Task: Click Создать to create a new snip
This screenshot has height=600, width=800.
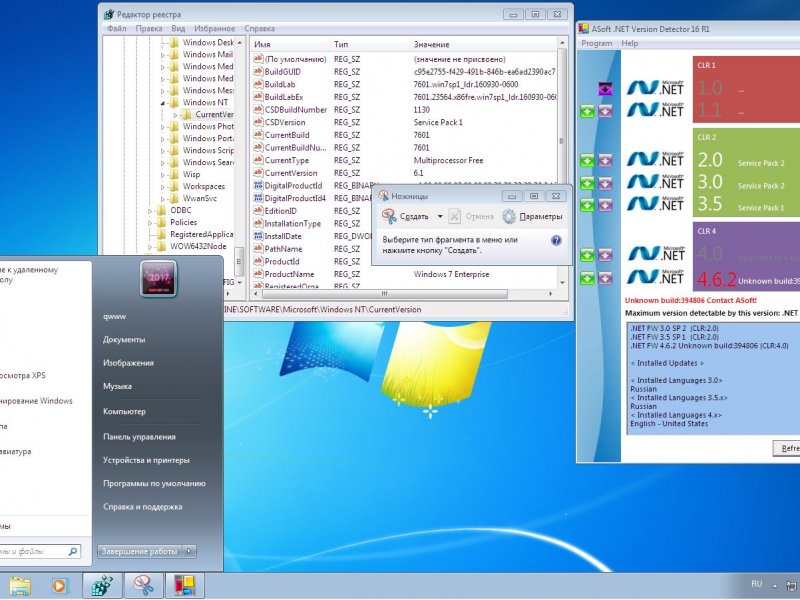Action: 407,216
